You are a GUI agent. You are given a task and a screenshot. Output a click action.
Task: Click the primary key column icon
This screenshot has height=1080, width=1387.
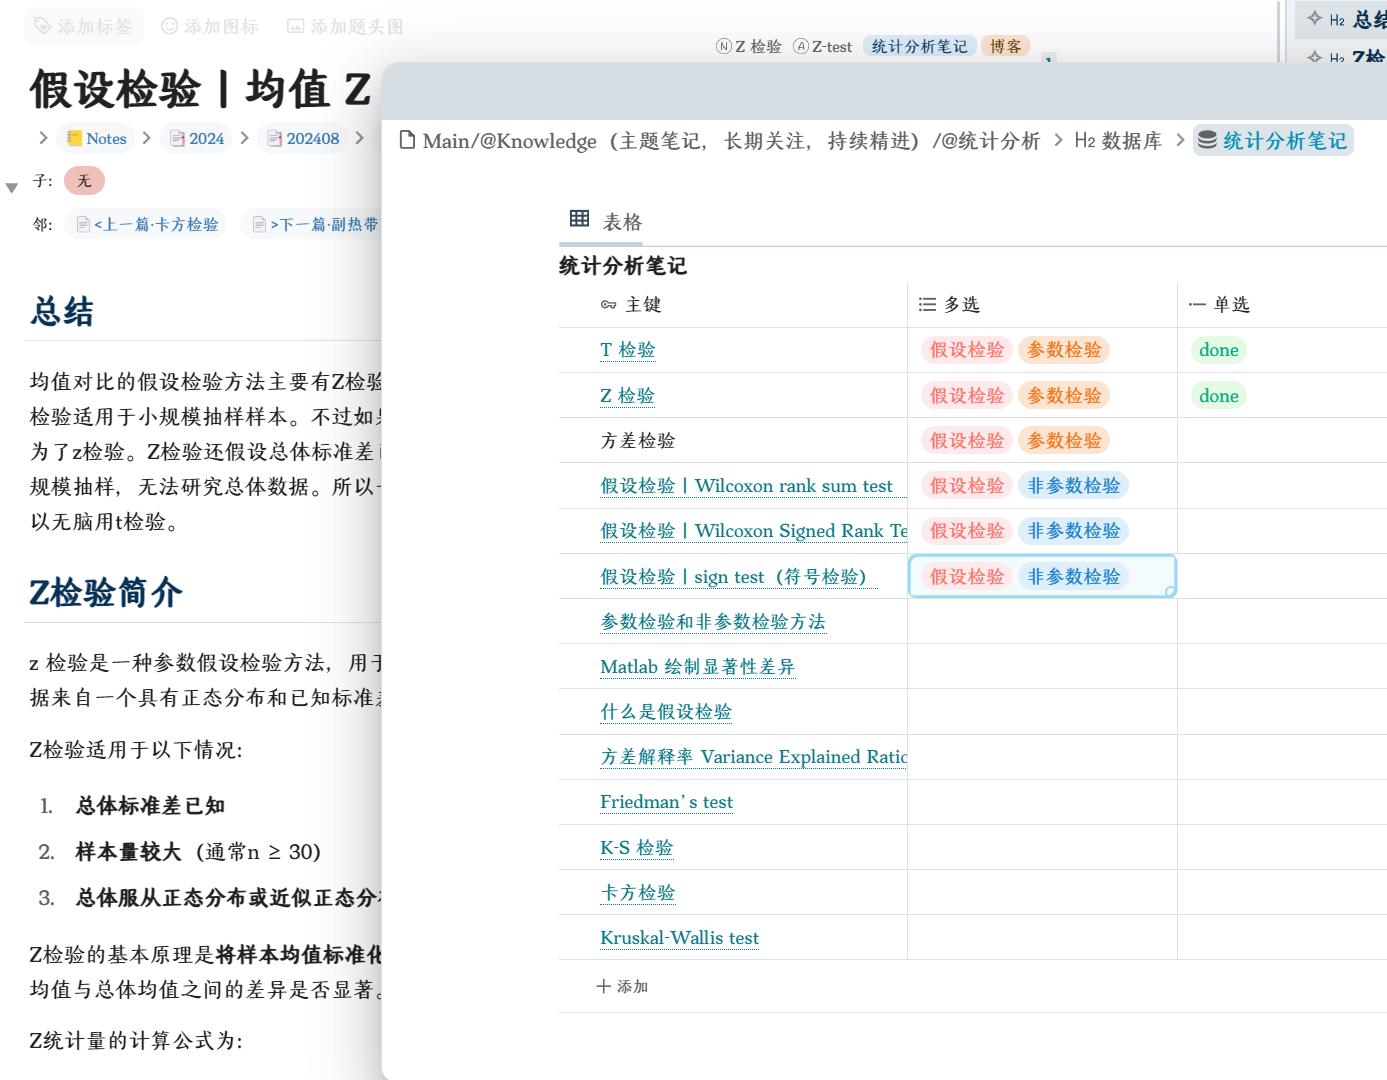(x=608, y=305)
